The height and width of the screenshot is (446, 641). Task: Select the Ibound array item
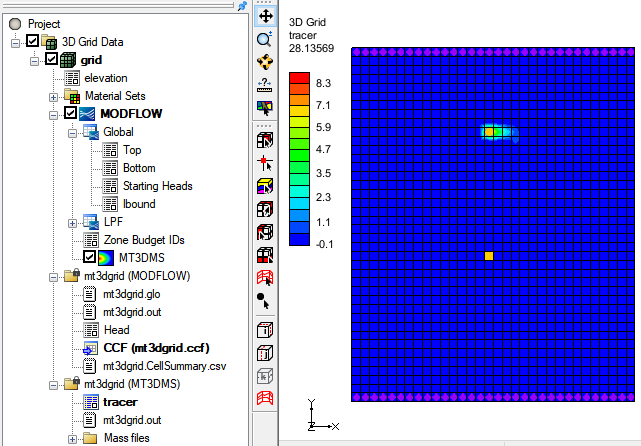pyautogui.click(x=139, y=204)
